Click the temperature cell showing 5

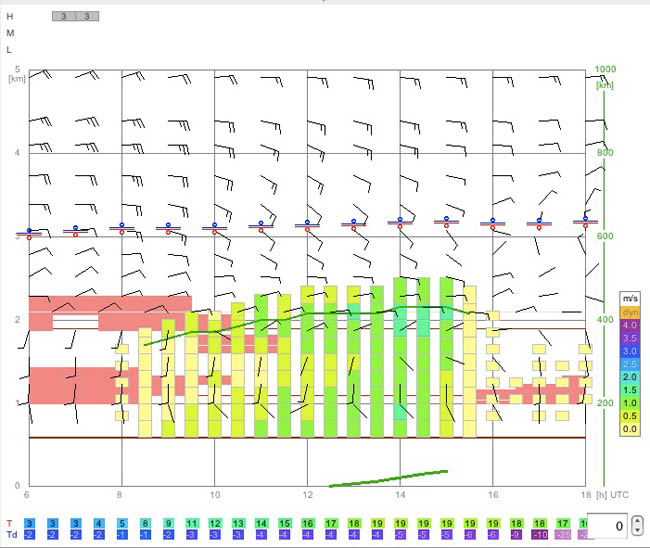click(x=122, y=524)
